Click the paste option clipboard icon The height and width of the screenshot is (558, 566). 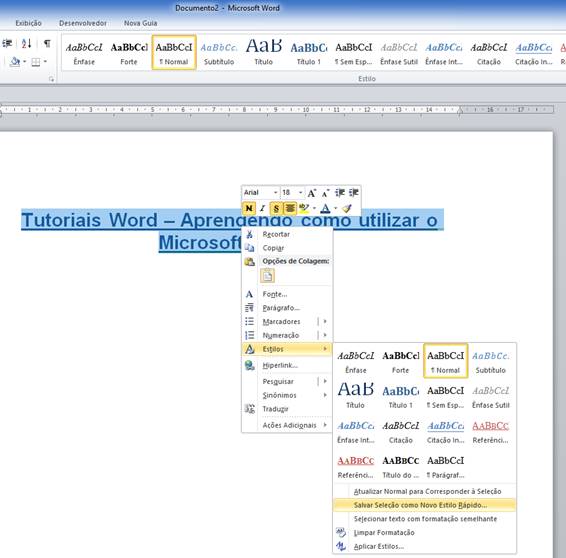tap(267, 276)
